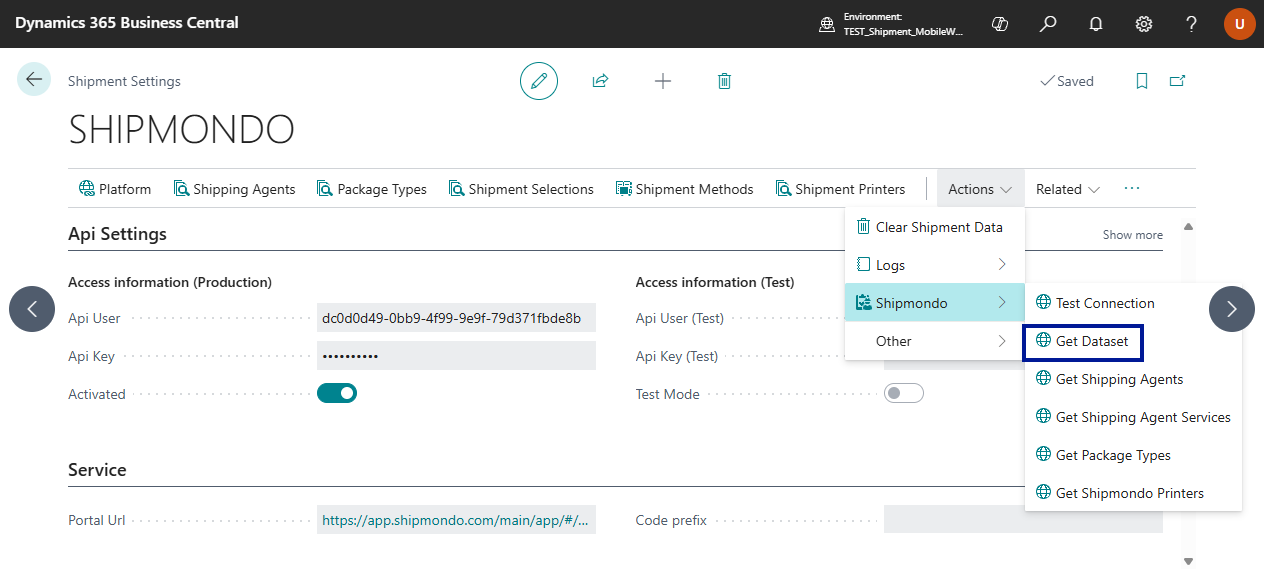The image size is (1264, 569).
Task: Open Package Types
Action: (x=372, y=189)
